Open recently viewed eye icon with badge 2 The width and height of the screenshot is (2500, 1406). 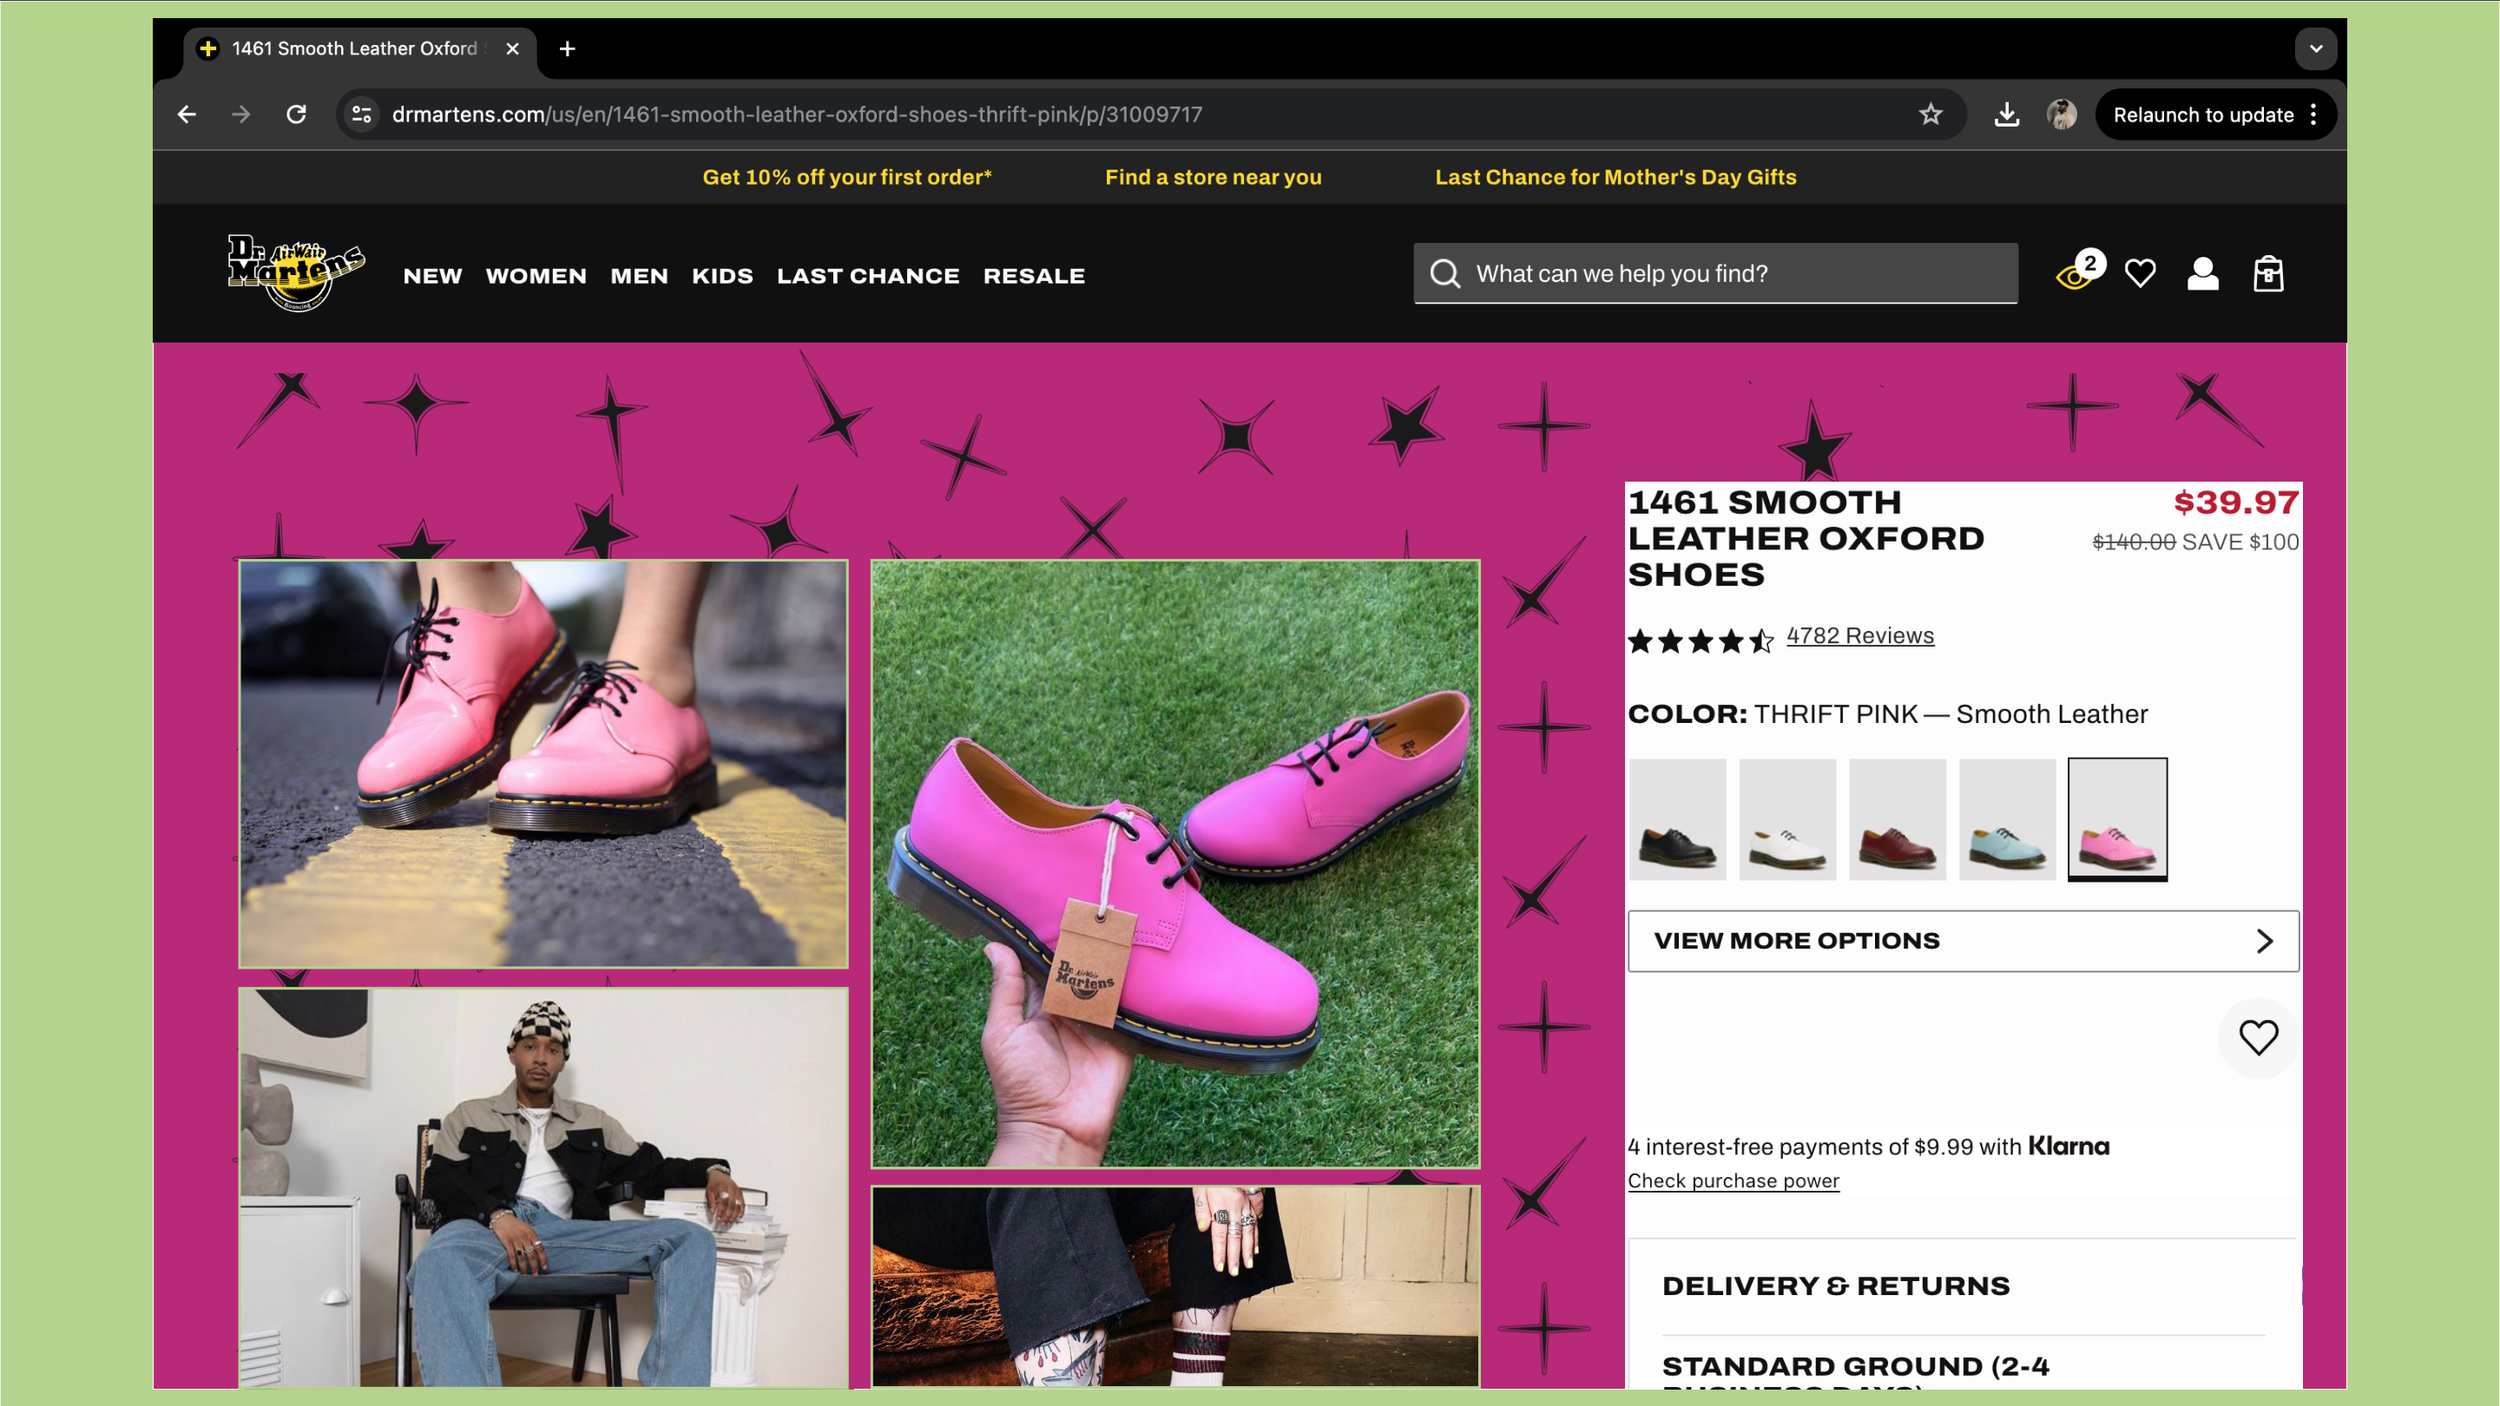pos(2079,271)
